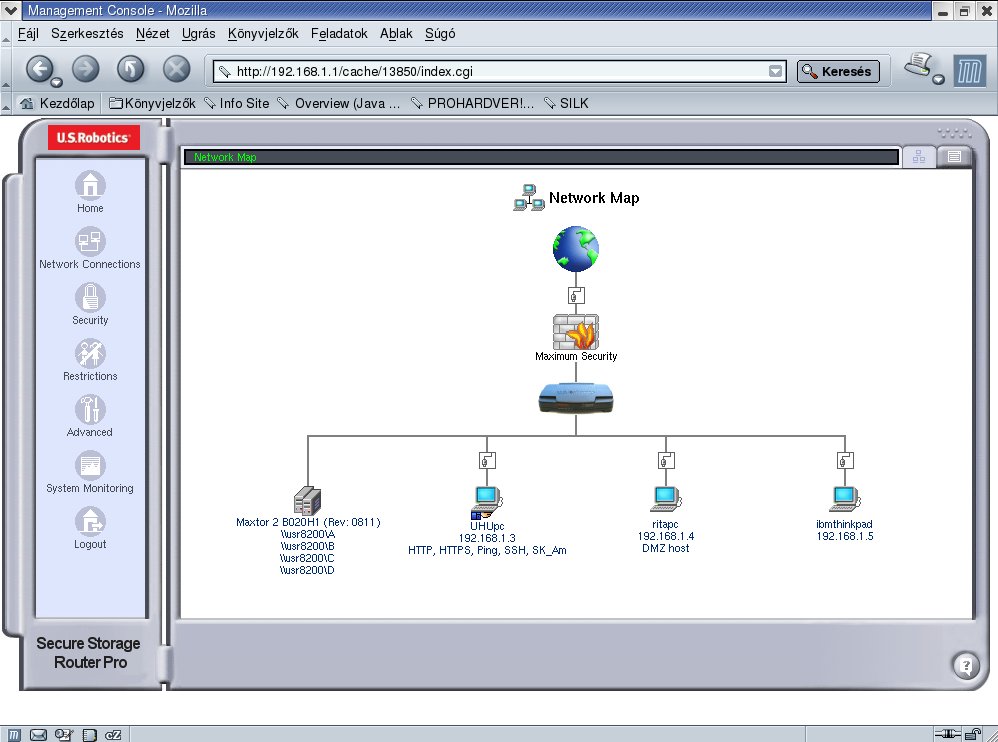Viewport: 998px width, 742px height.
Task: Click the \\usr8200\B share
Action: (307, 546)
